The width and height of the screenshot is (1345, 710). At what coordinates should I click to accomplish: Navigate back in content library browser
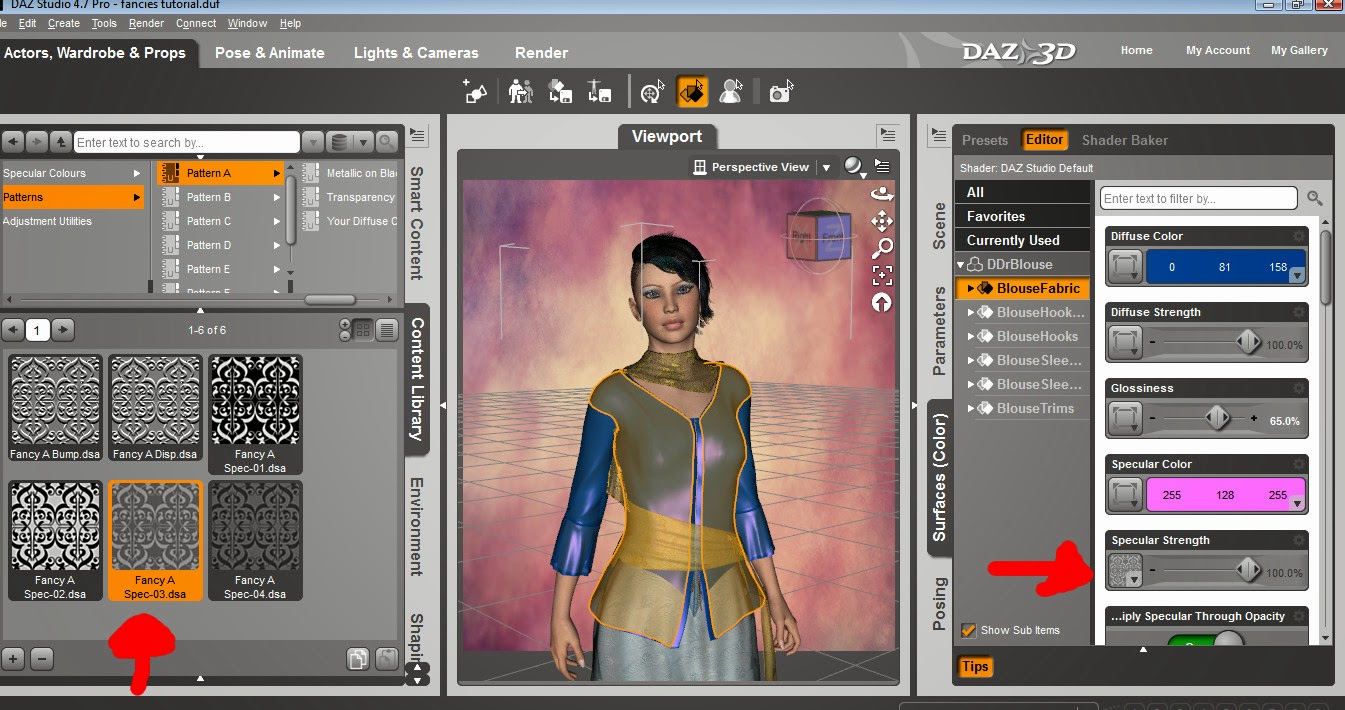click(x=13, y=142)
